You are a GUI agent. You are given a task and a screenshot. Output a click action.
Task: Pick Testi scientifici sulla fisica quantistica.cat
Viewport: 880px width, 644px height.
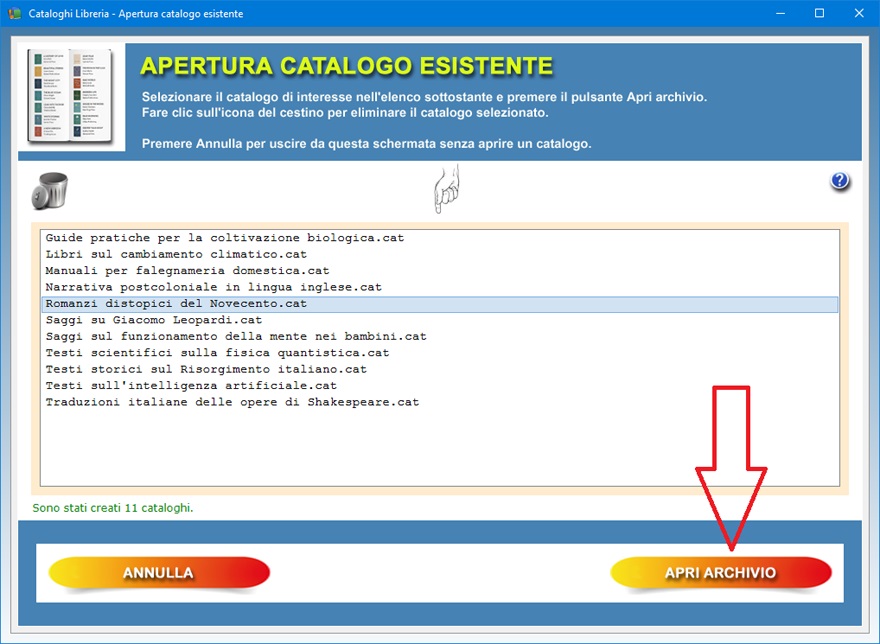pos(217,353)
